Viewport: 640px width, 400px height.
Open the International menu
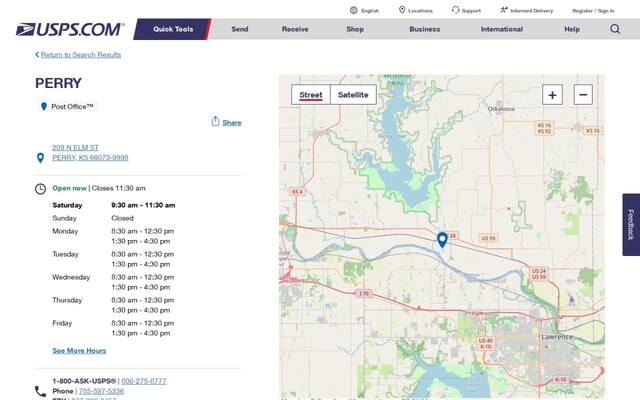502,29
